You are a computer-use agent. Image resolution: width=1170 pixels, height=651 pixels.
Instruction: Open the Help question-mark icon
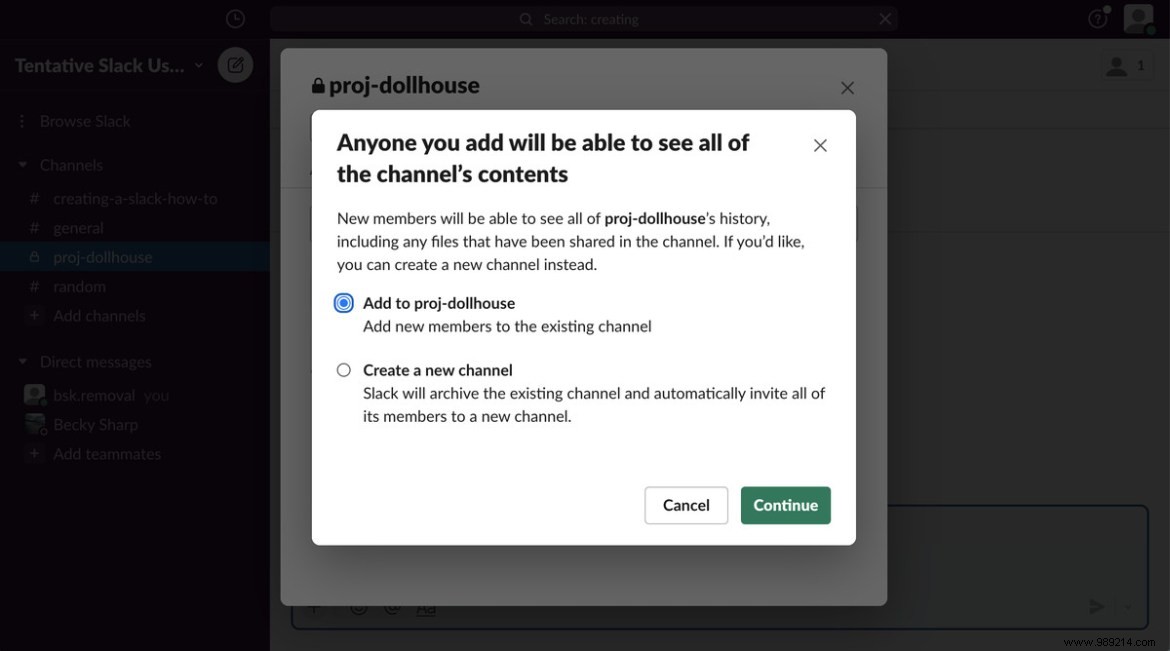pos(1097,17)
